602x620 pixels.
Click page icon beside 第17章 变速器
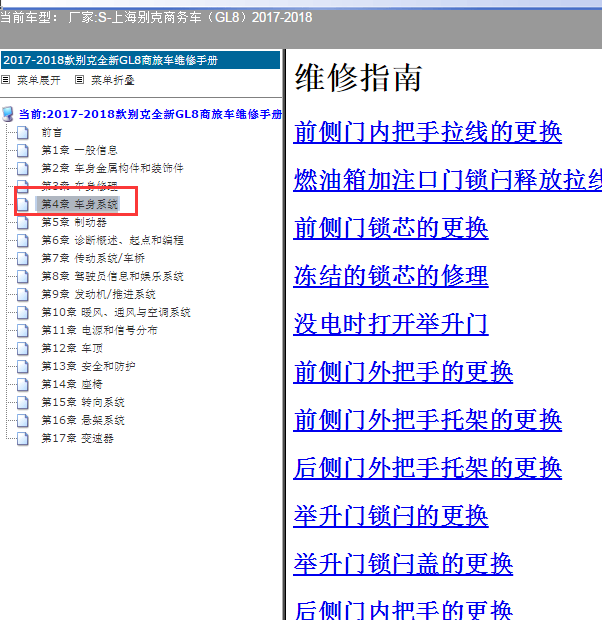[x=23, y=439]
